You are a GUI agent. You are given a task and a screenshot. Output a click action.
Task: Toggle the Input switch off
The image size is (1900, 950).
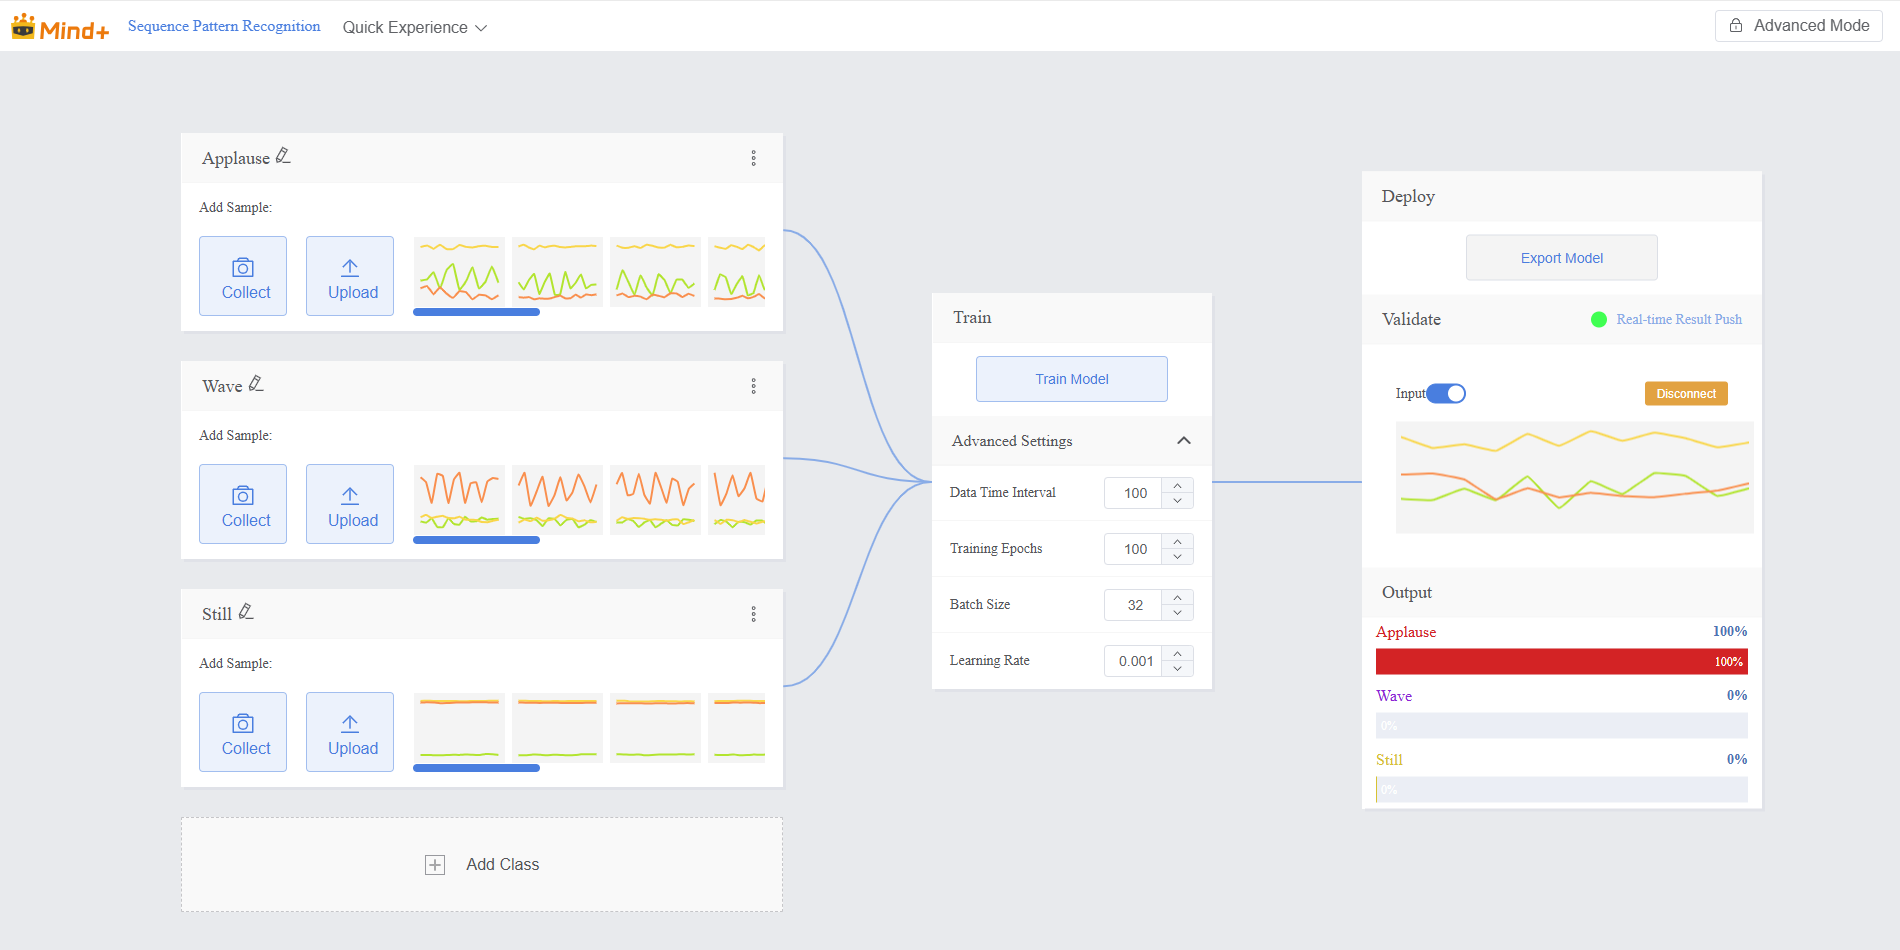click(x=1446, y=393)
